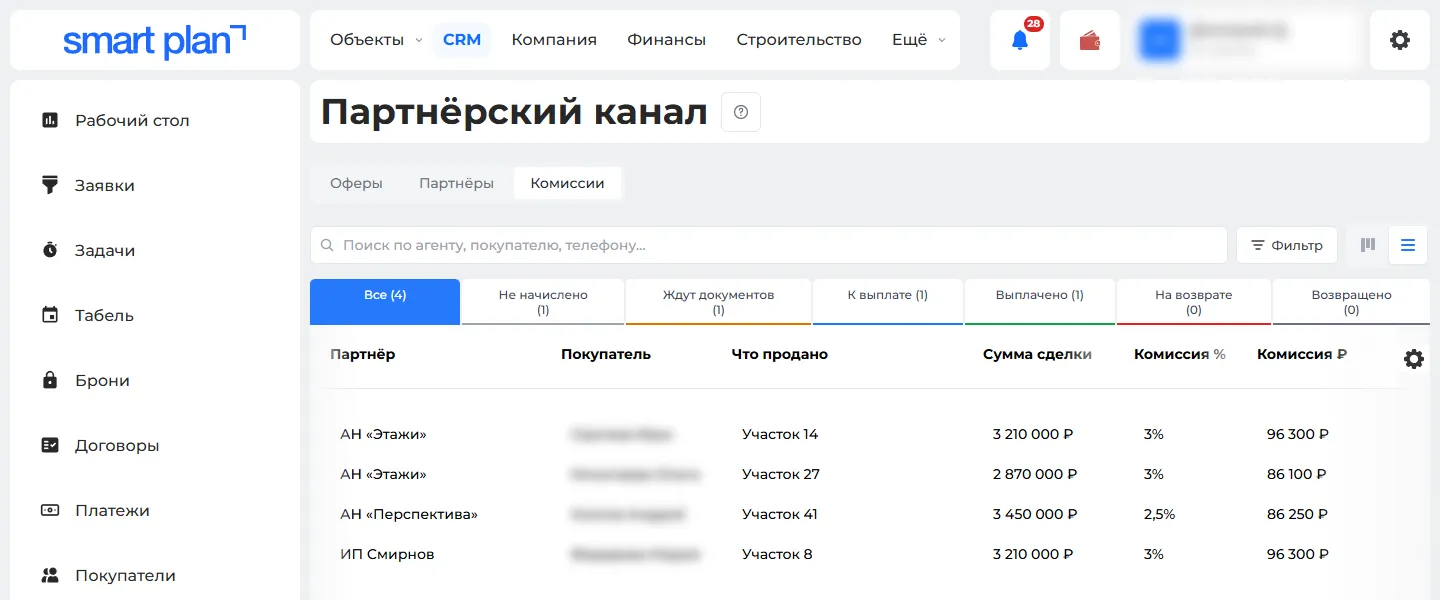Image resolution: width=1440 pixels, height=600 pixels.
Task: Click the Брони lock icon
Action: pos(50,380)
